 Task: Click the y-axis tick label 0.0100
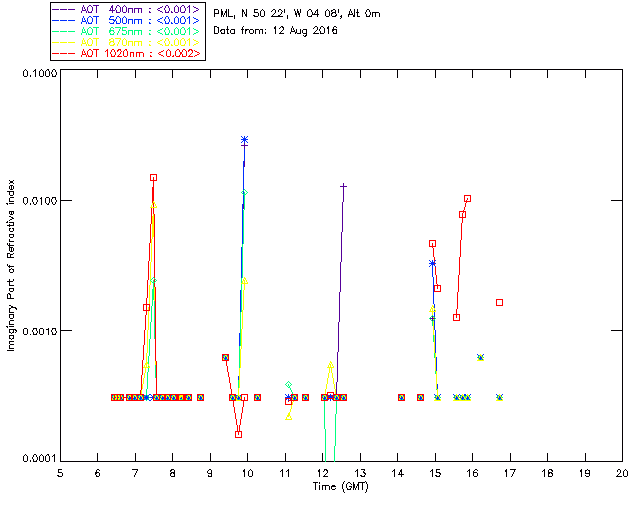(x=39, y=201)
